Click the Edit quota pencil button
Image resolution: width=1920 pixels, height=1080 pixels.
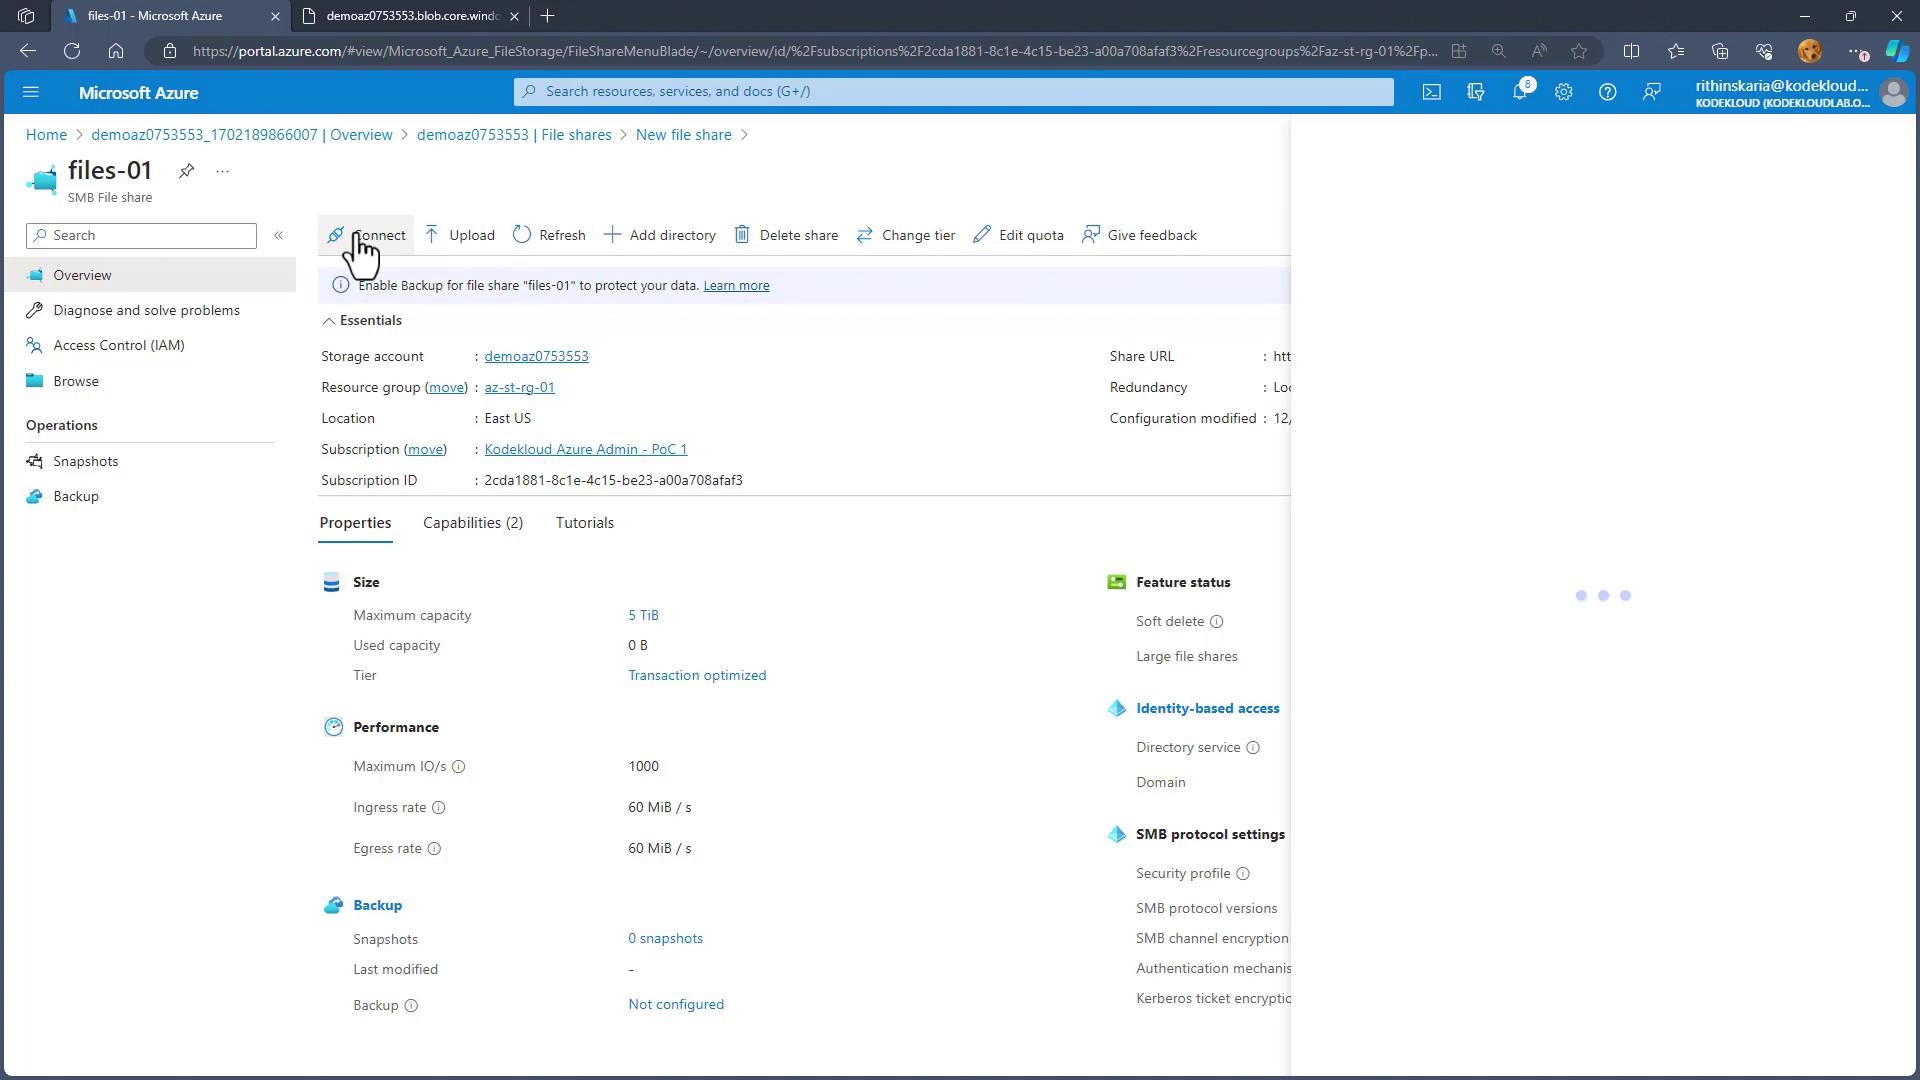(x=1018, y=235)
